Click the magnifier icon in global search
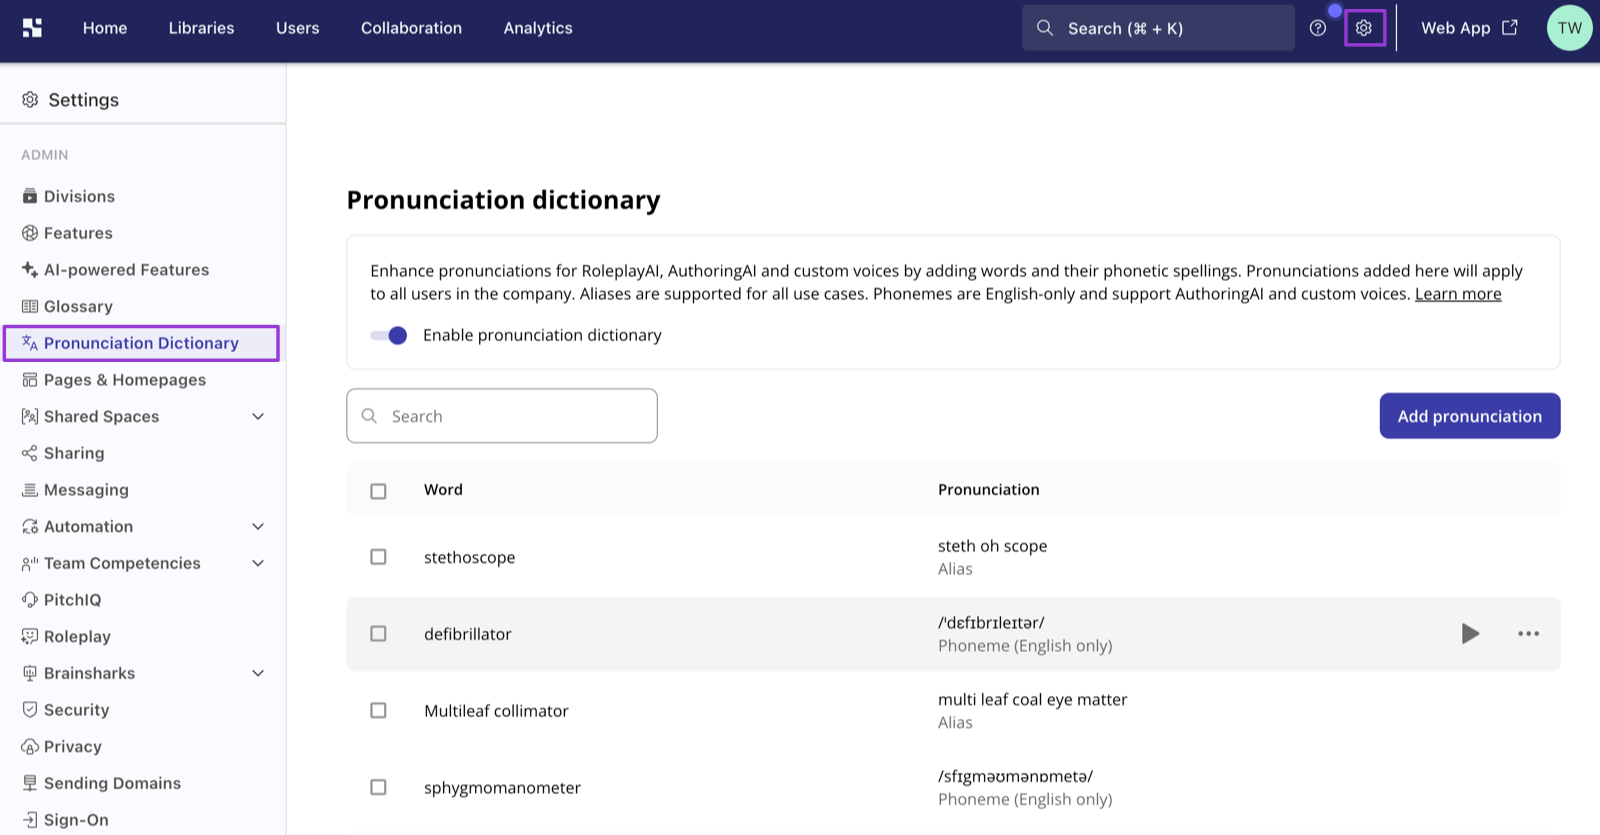Viewport: 1600px width, 835px height. 1045,28
